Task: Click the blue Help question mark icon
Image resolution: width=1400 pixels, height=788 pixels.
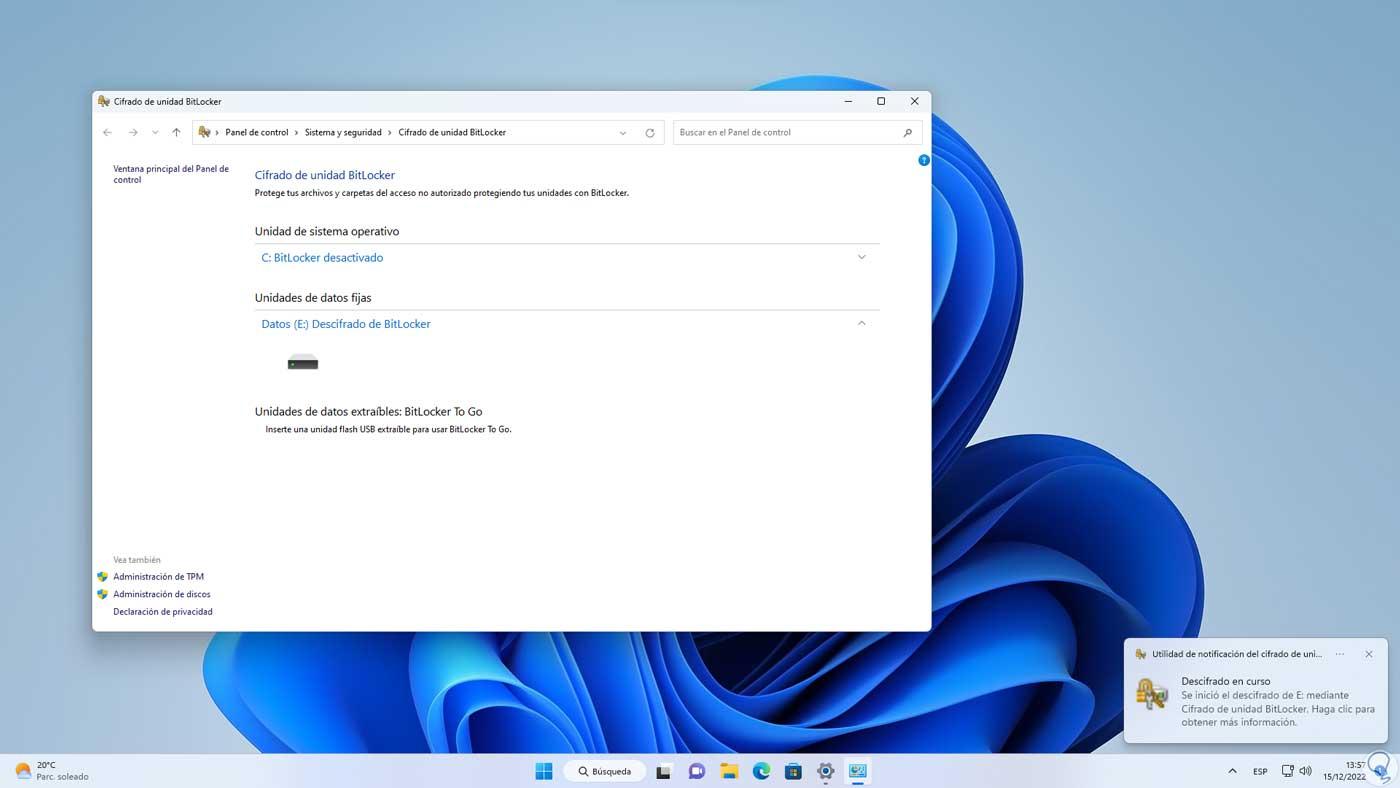Action: [923, 159]
